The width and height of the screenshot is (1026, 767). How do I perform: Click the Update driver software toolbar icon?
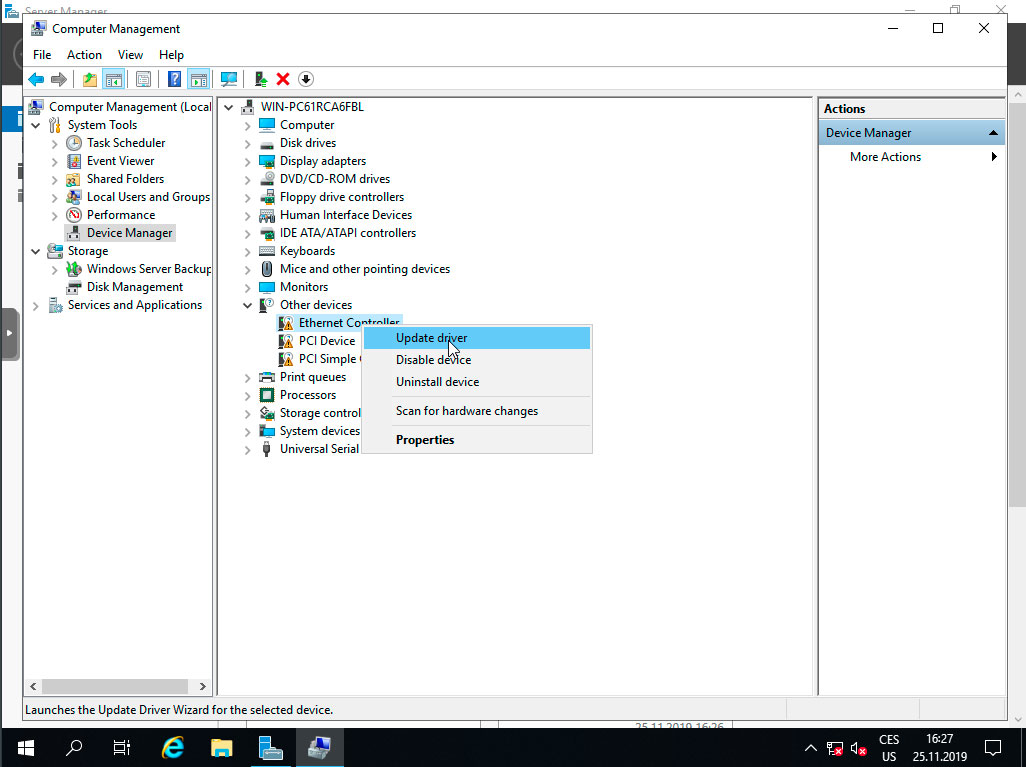pyautogui.click(x=259, y=79)
